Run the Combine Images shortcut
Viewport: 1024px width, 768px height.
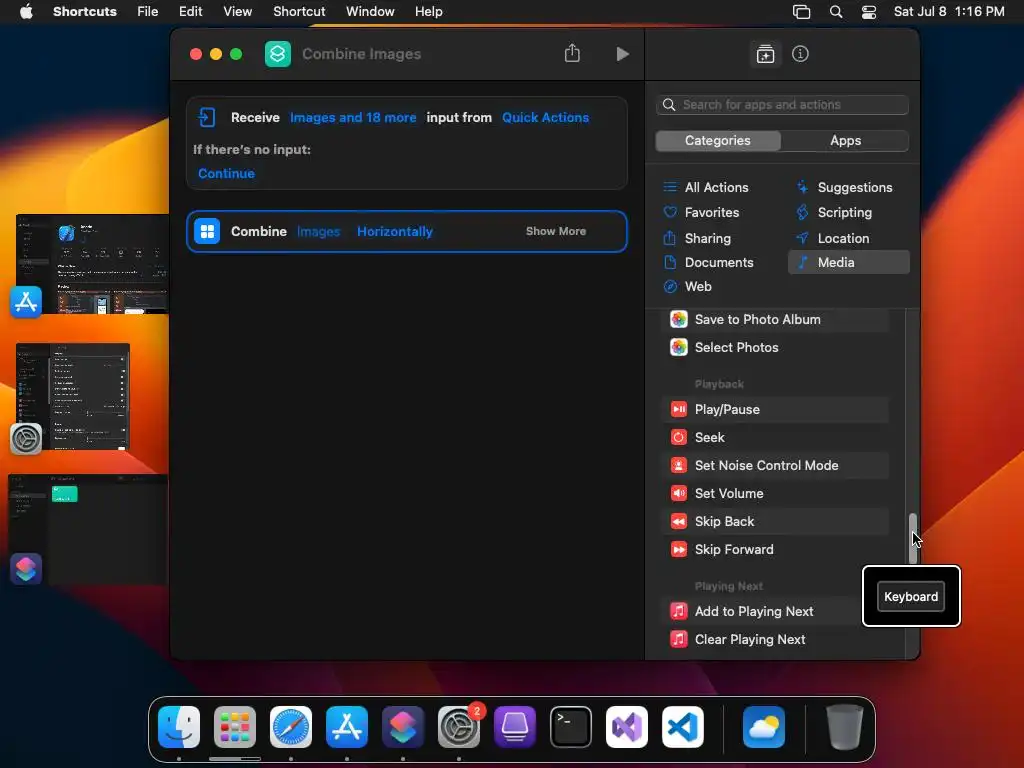tap(622, 54)
